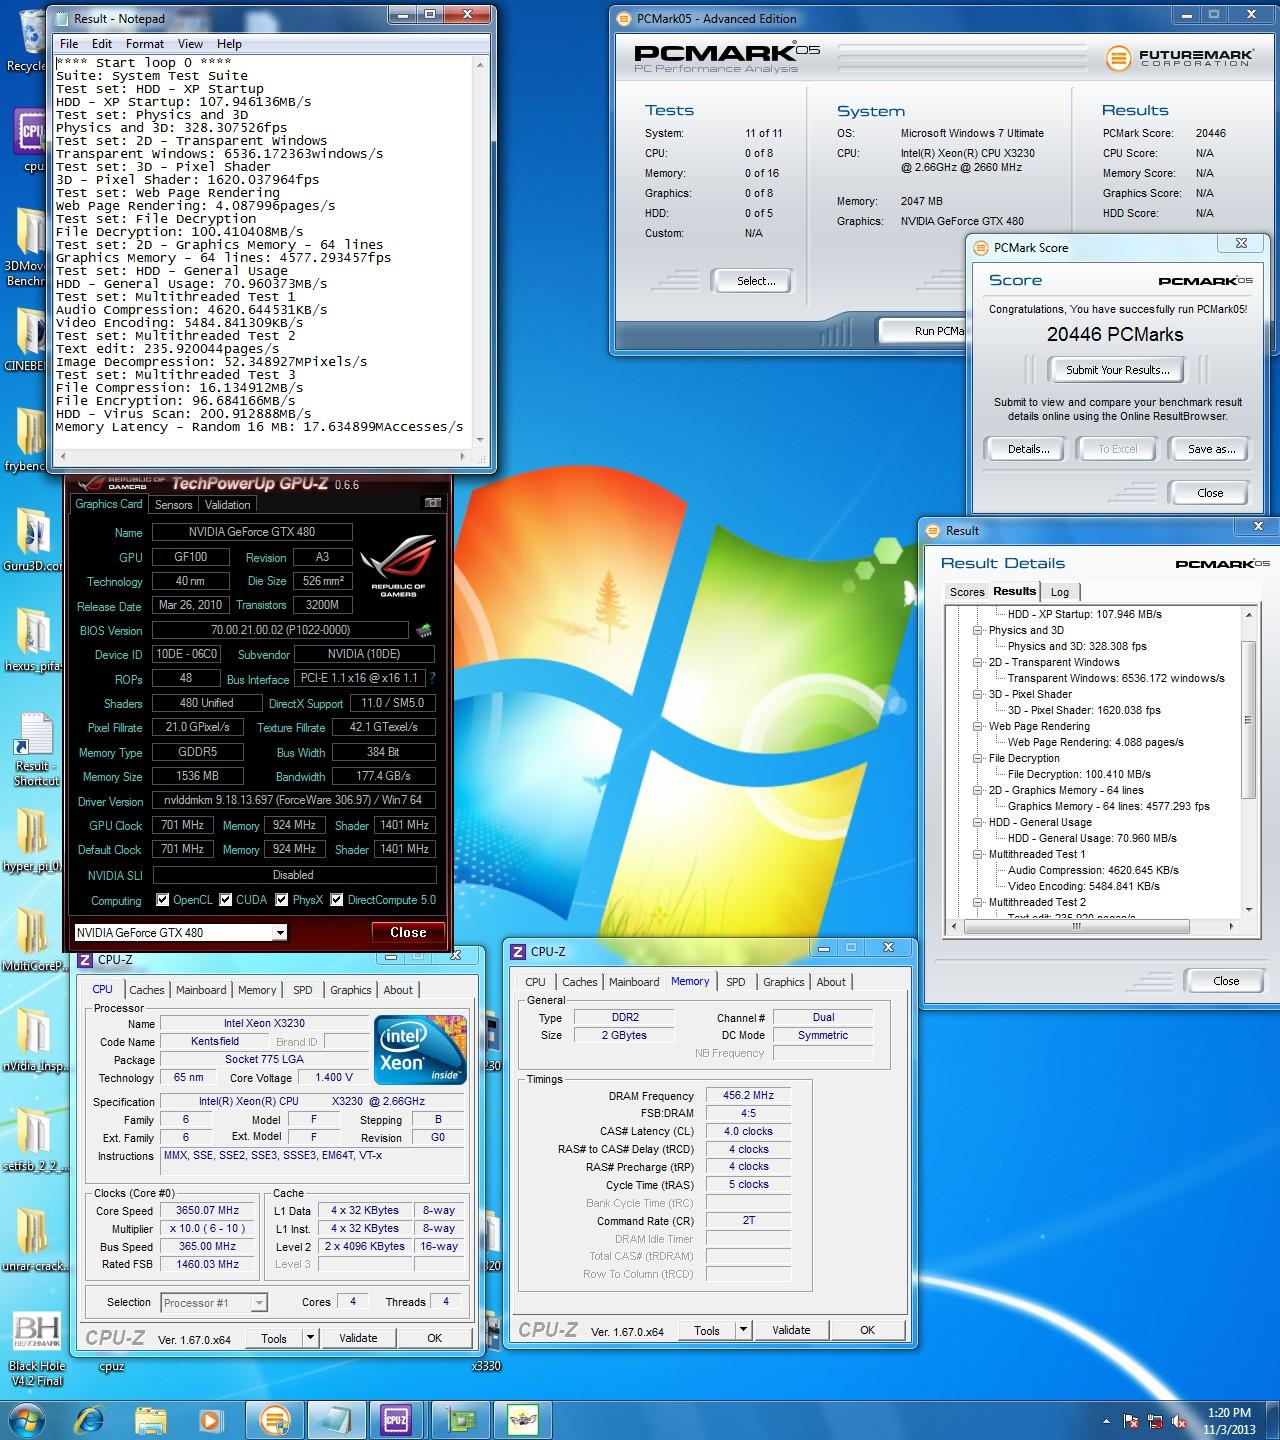
Task: Open the Processor #1 selection dropdown
Action: point(259,1303)
